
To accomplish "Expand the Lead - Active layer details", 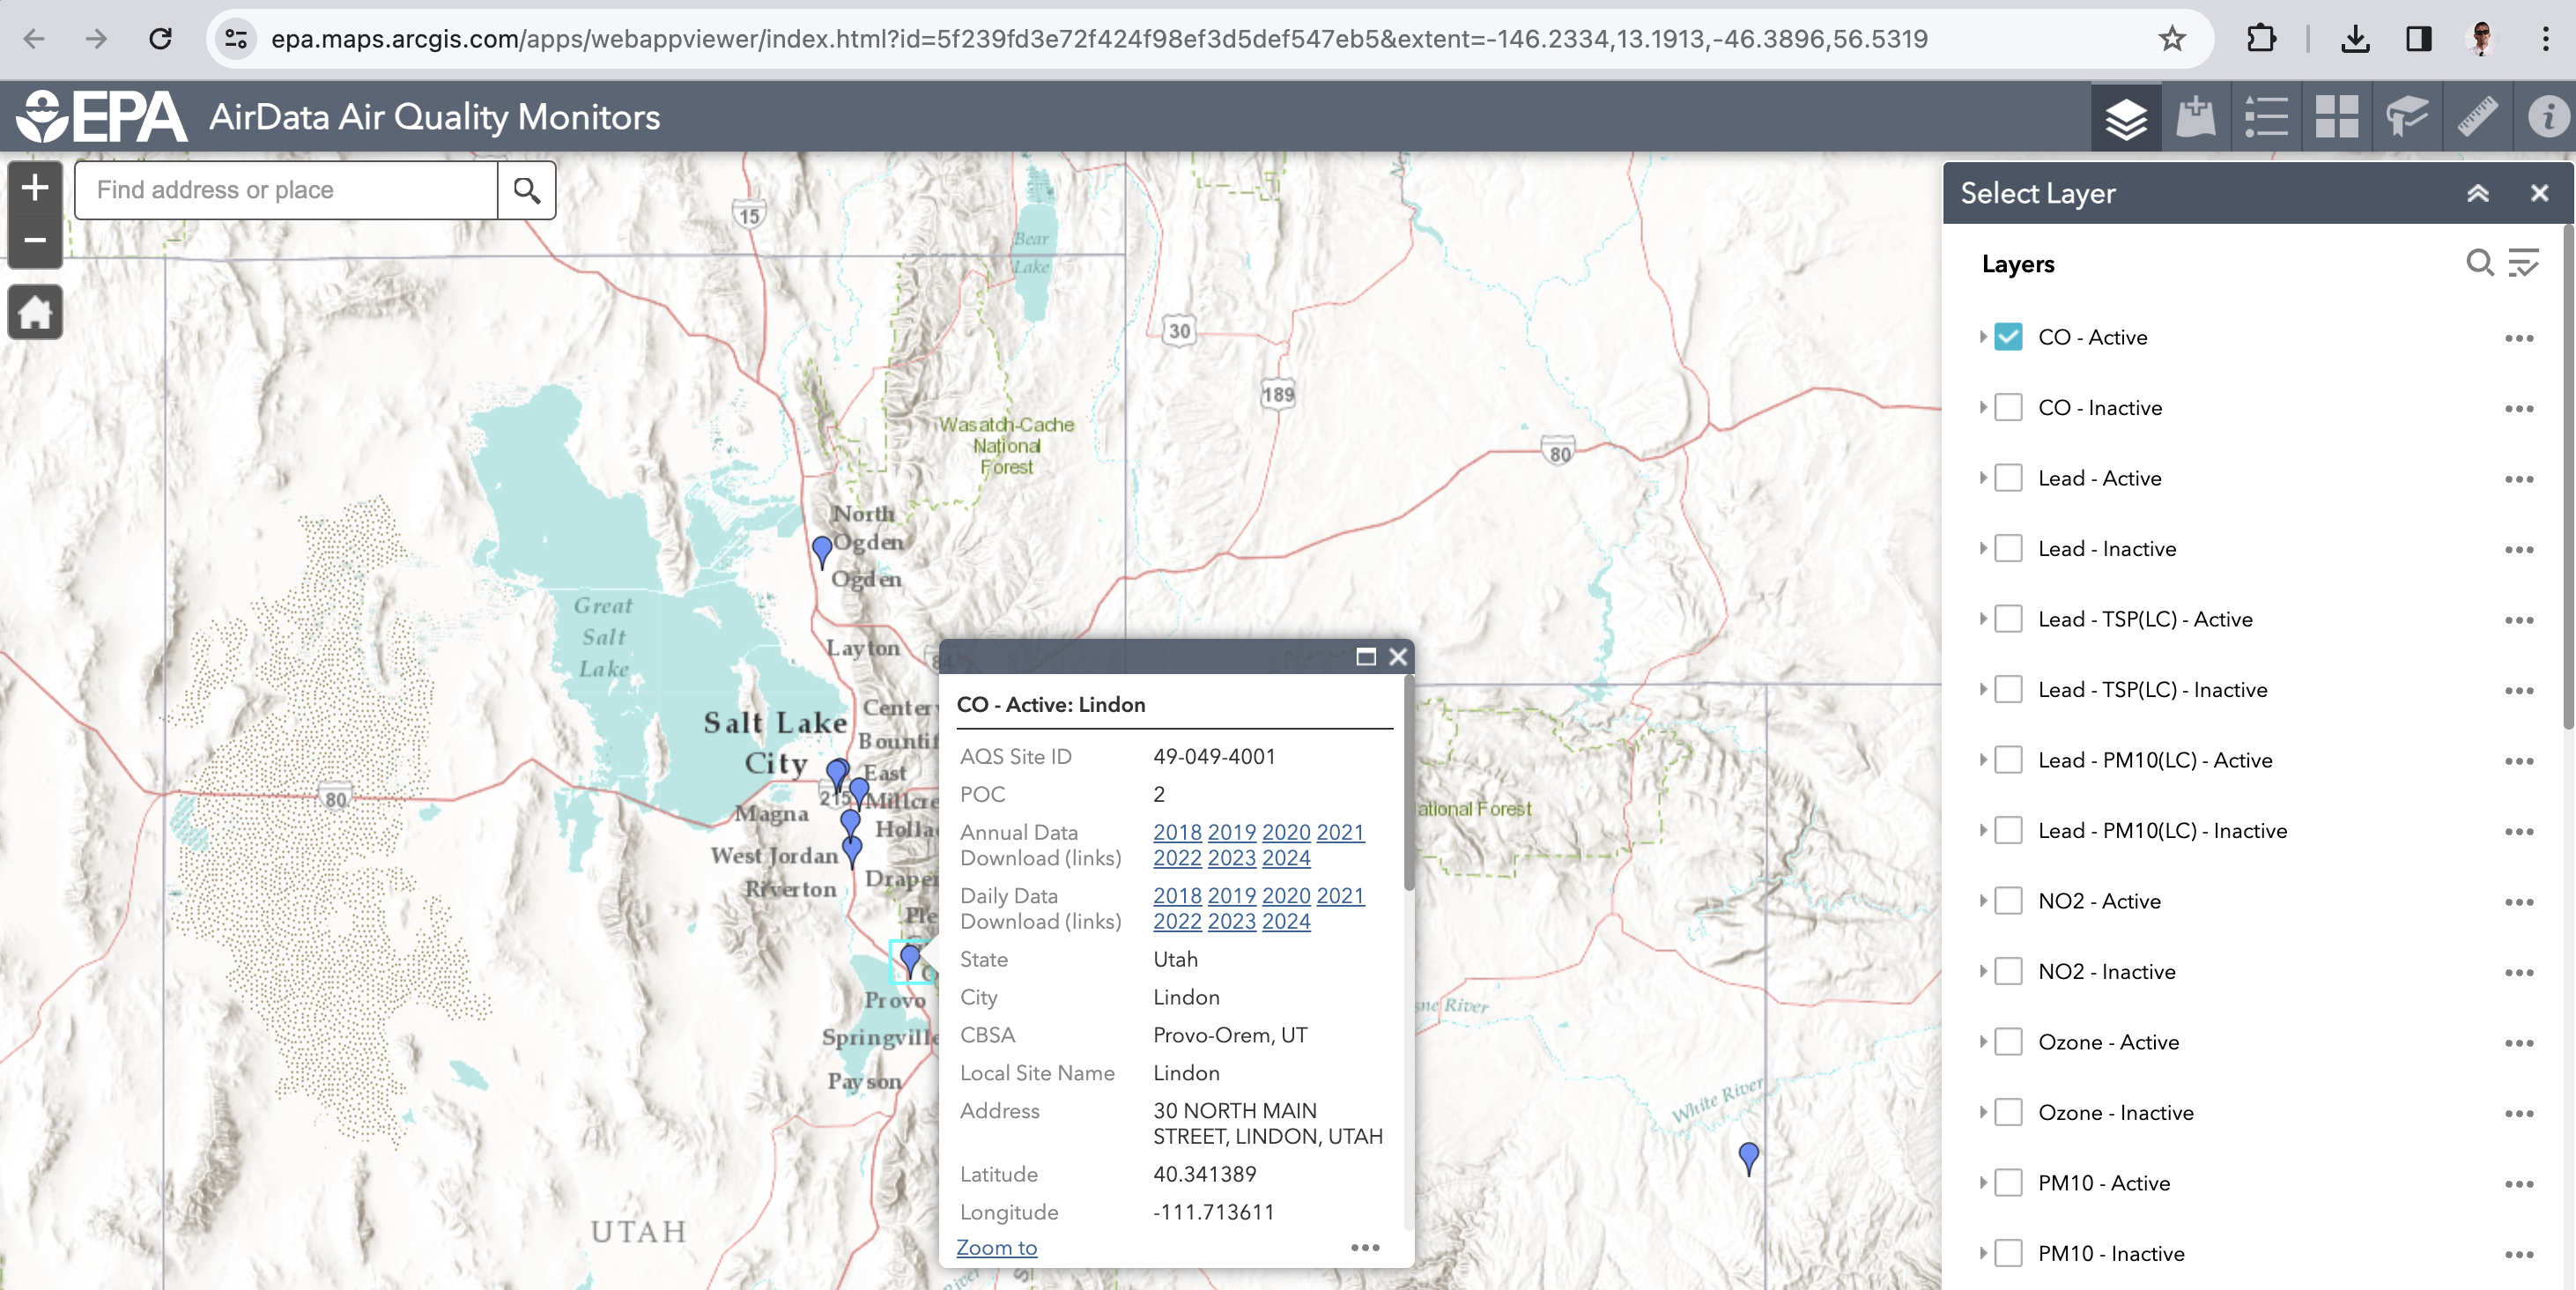I will [1984, 478].
